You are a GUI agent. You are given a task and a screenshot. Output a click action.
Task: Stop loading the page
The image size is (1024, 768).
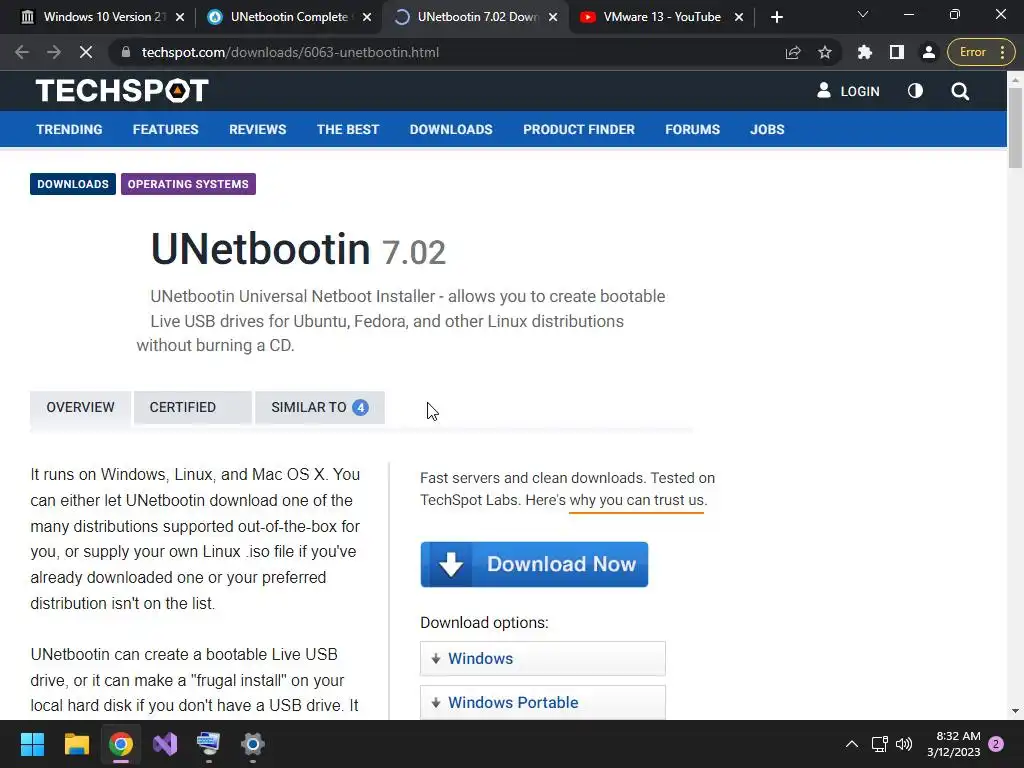tap(86, 52)
